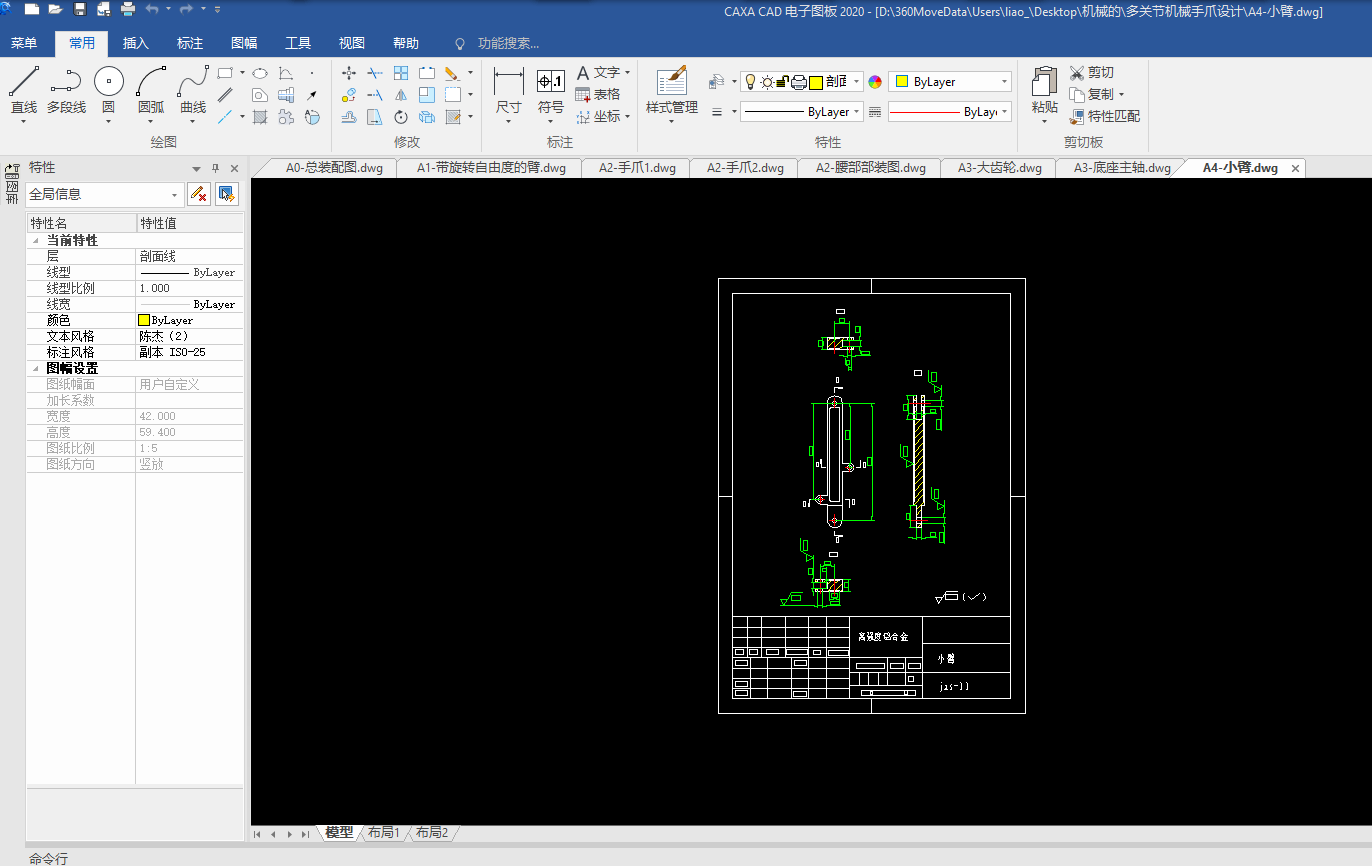Click the 特性匹配 match properties tool

[x=1104, y=116]
